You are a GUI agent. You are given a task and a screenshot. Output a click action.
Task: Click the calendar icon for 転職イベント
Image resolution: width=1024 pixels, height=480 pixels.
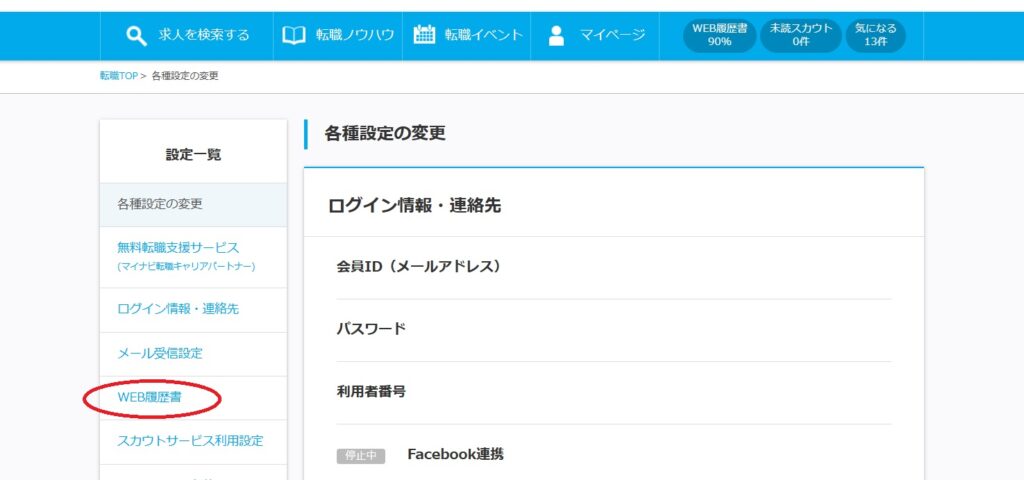coord(424,35)
